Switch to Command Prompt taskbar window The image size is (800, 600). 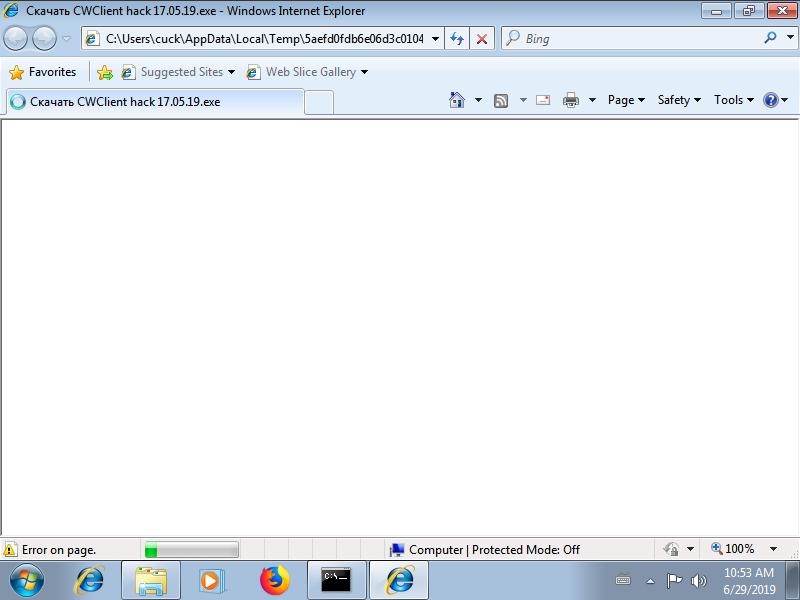336,580
